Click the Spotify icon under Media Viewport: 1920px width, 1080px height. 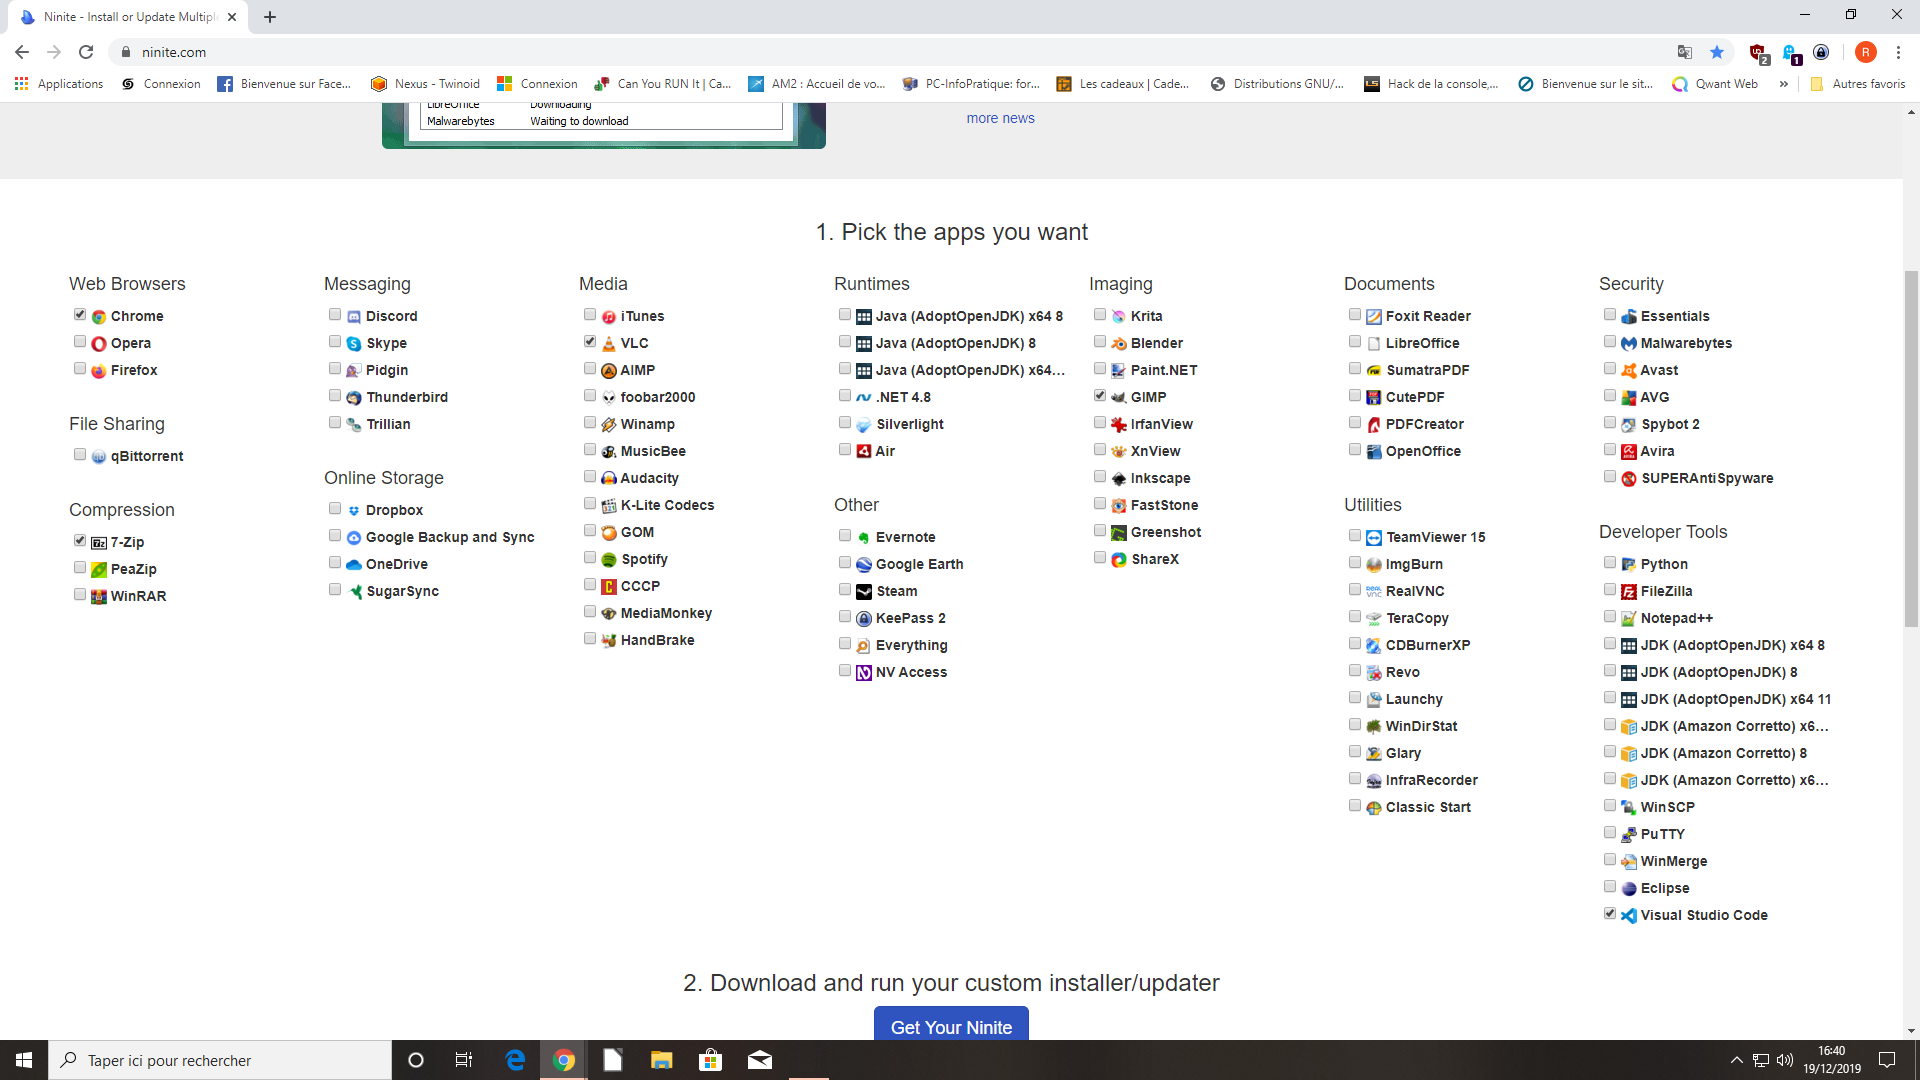click(609, 559)
